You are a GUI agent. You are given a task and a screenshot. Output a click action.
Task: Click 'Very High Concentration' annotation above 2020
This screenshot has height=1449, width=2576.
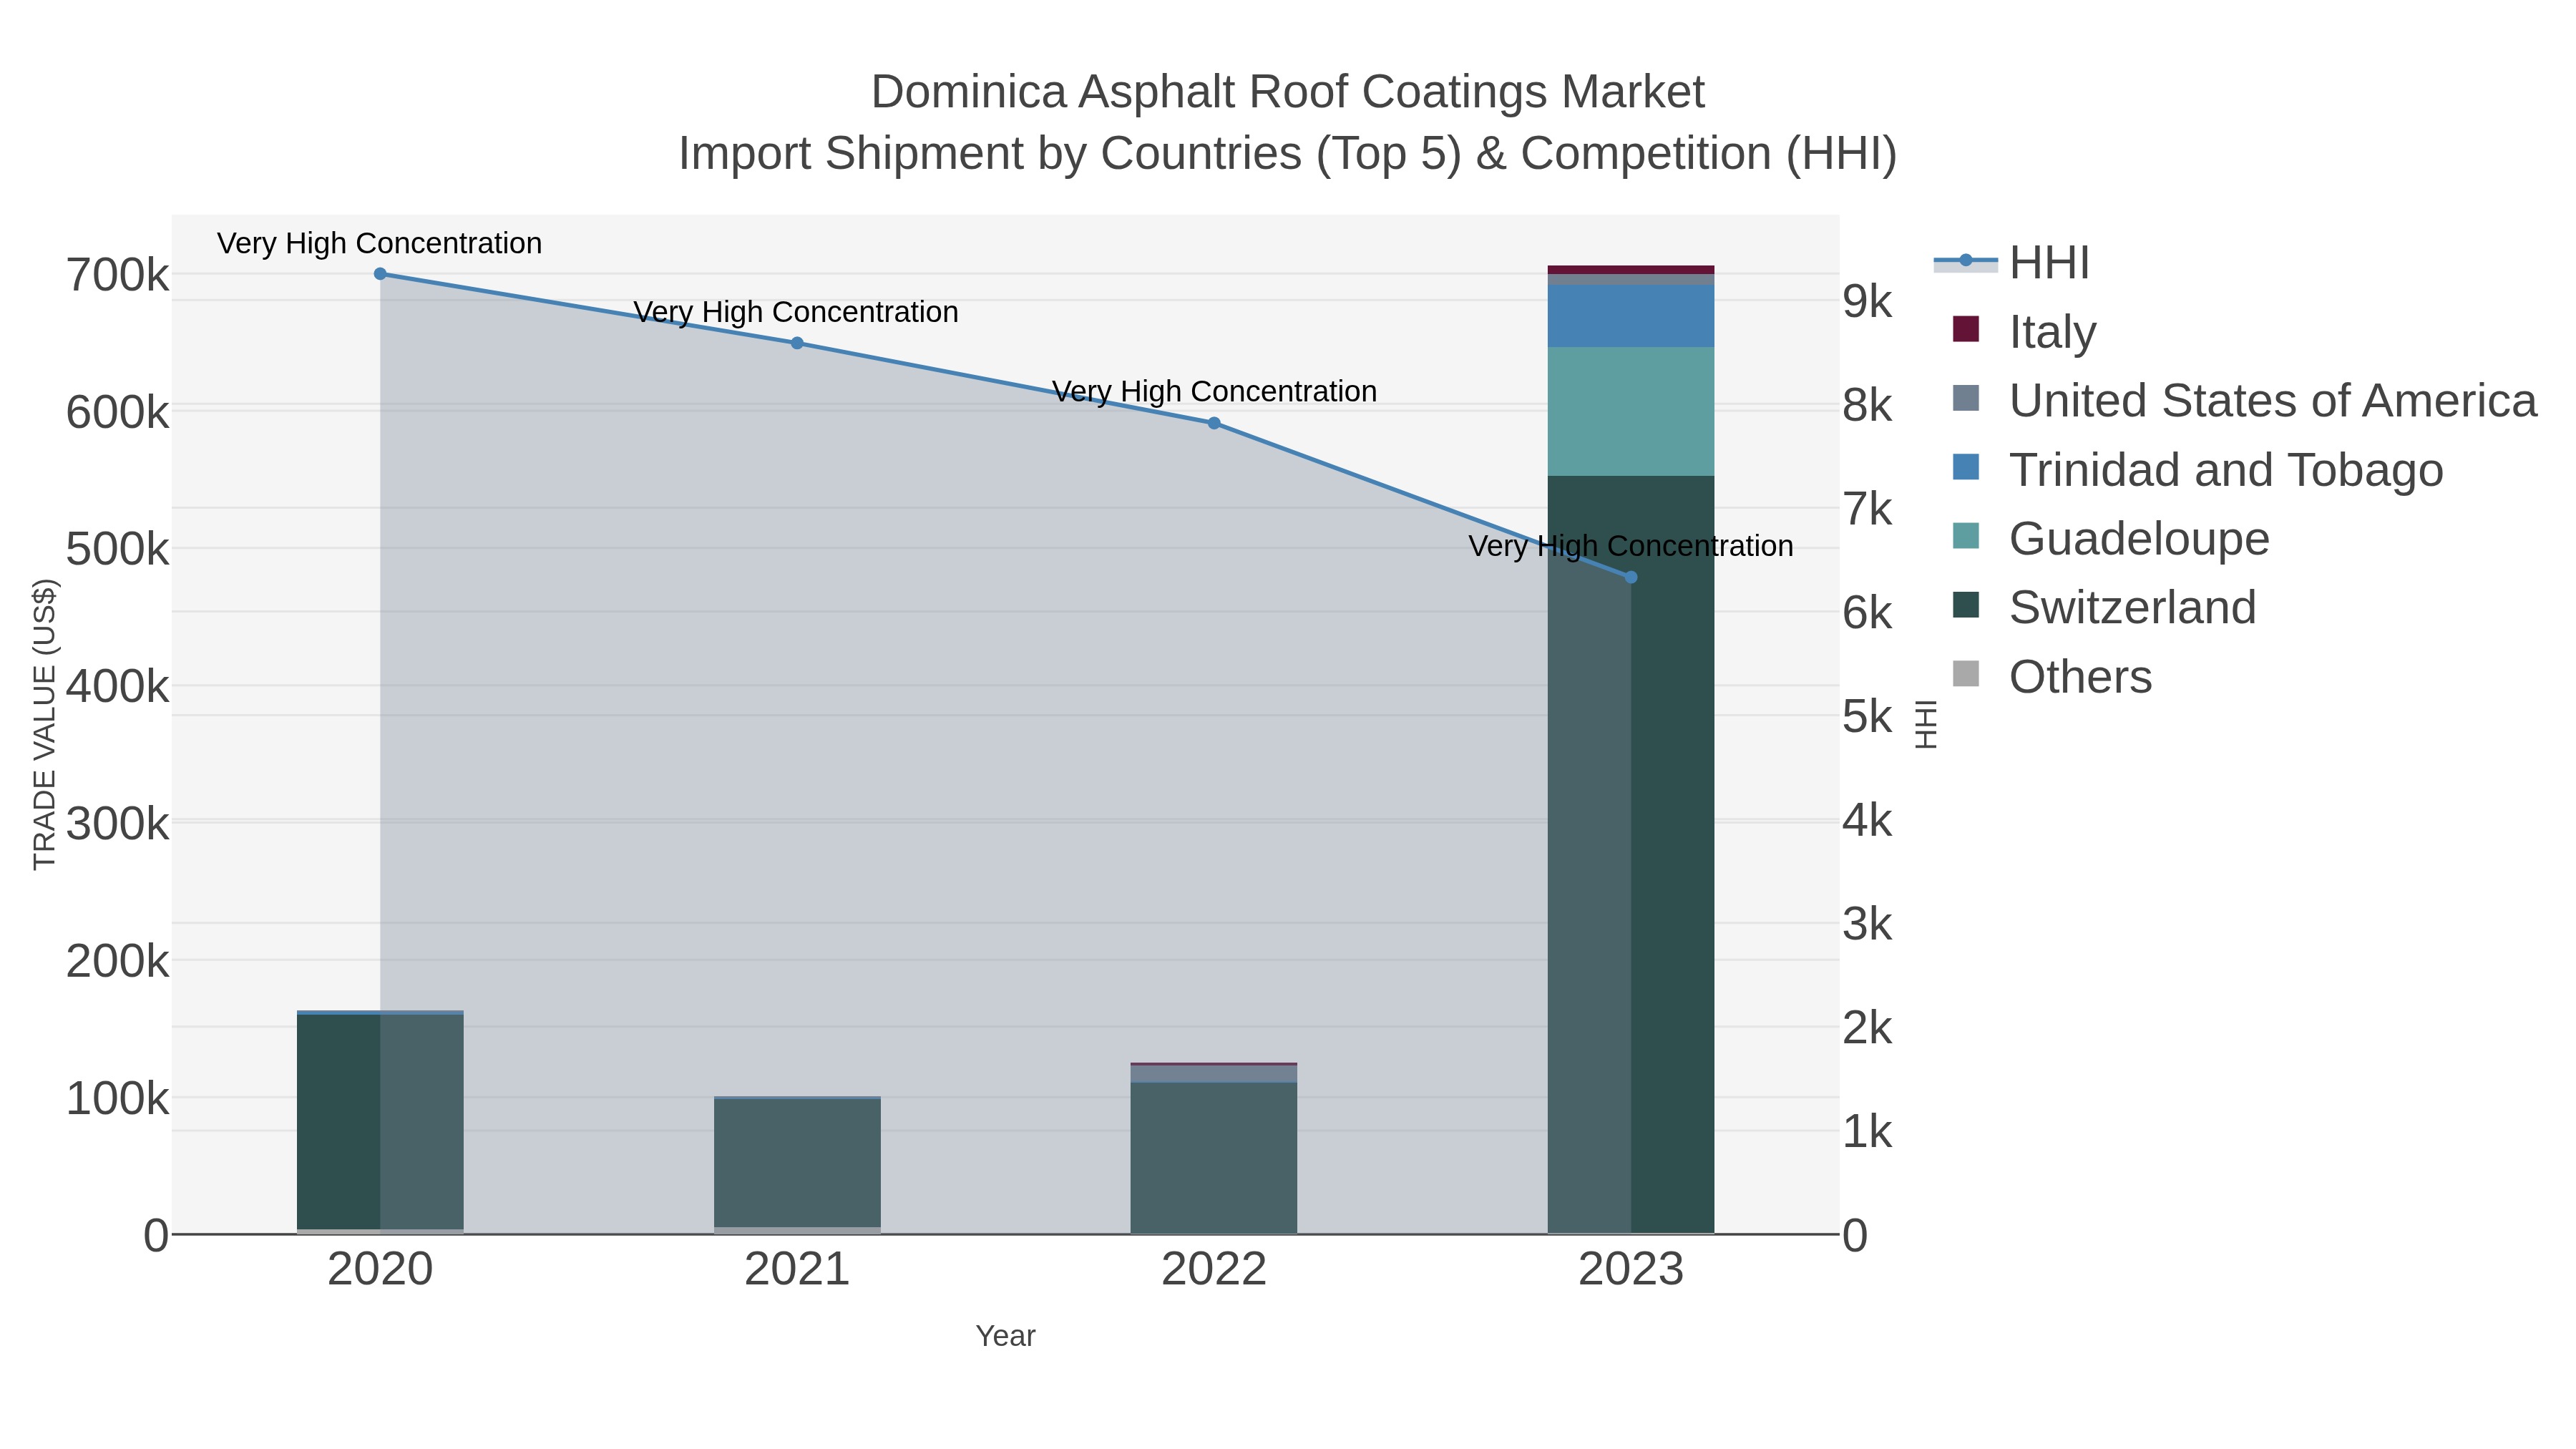(380, 243)
